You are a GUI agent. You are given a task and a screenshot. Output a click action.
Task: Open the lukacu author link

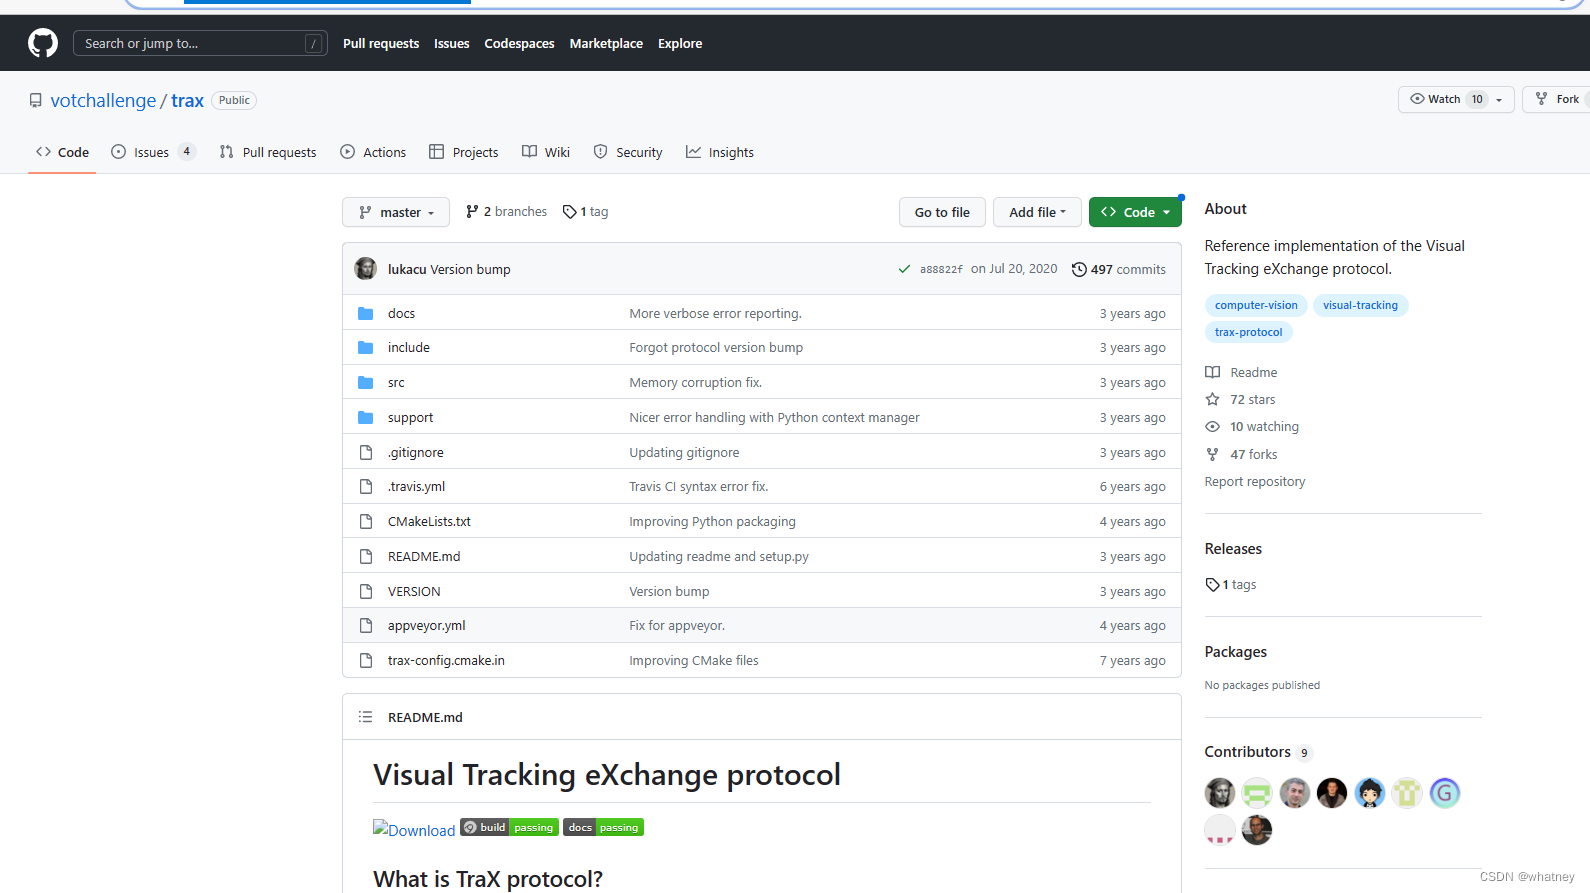pyautogui.click(x=407, y=269)
